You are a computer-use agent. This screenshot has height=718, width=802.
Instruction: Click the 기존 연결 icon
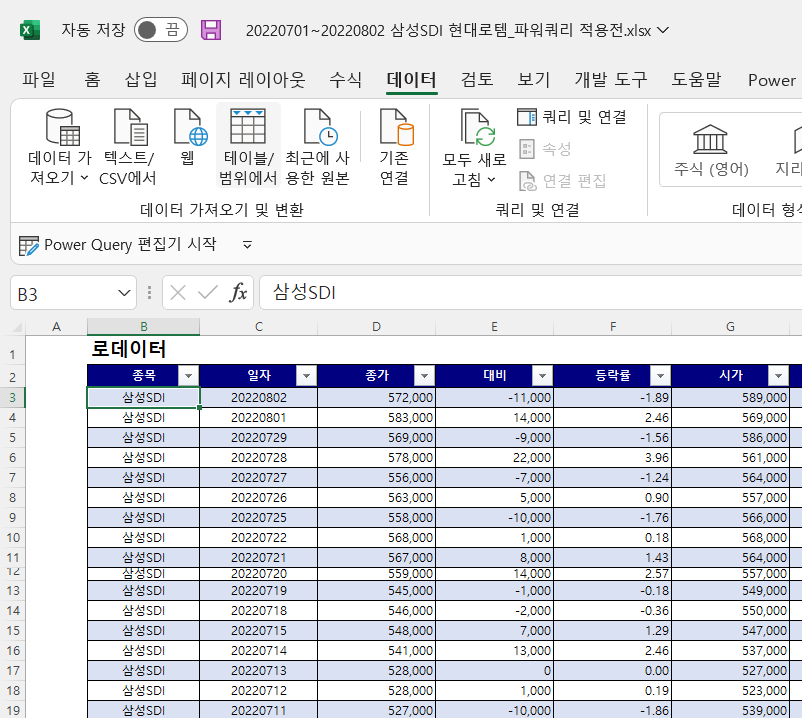[x=396, y=127]
